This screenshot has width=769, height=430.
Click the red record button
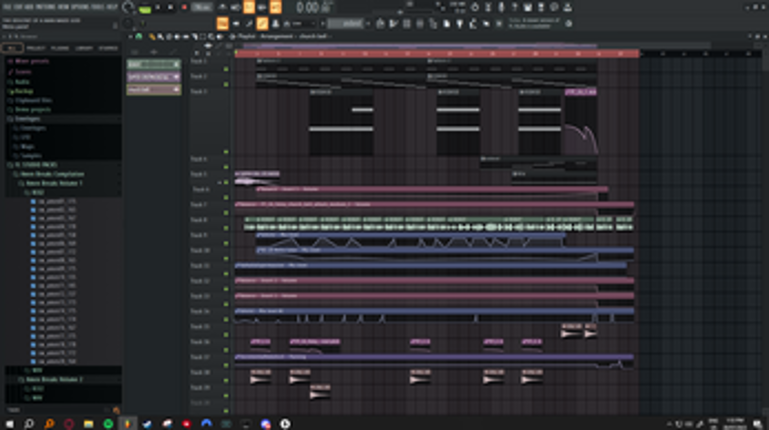pos(184,7)
